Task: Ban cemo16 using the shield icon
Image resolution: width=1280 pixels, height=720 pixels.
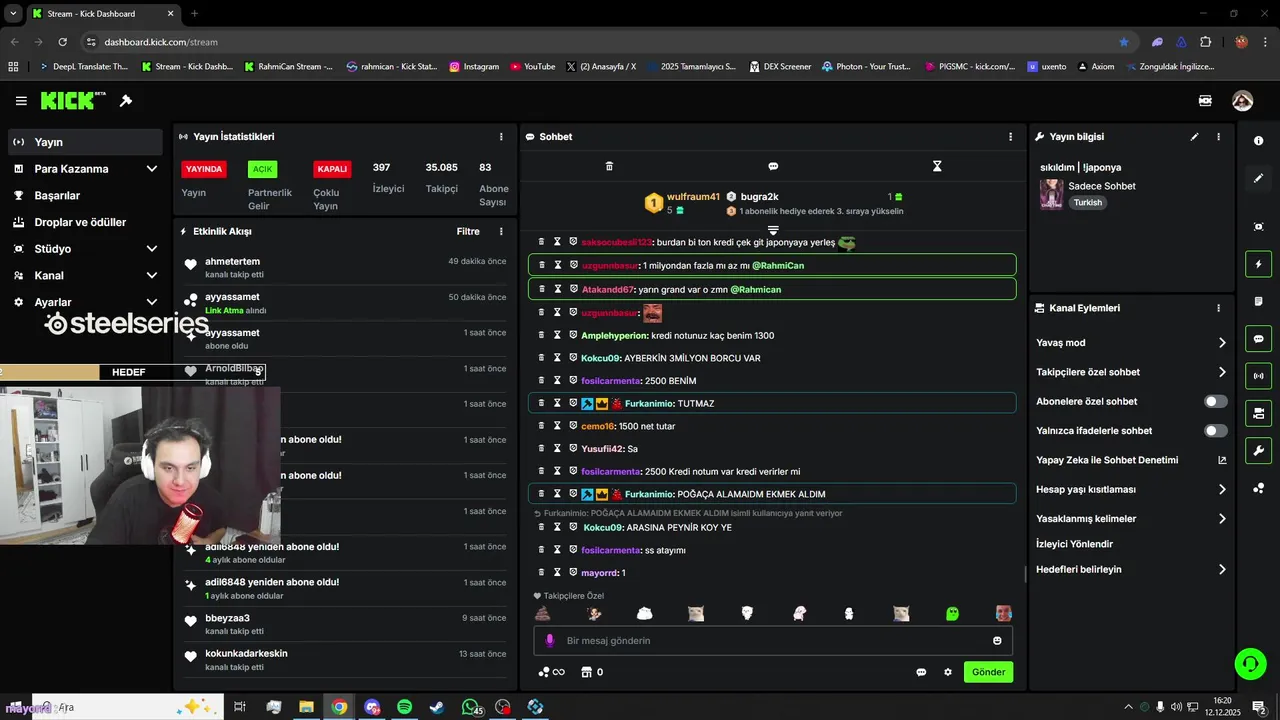Action: click(573, 426)
